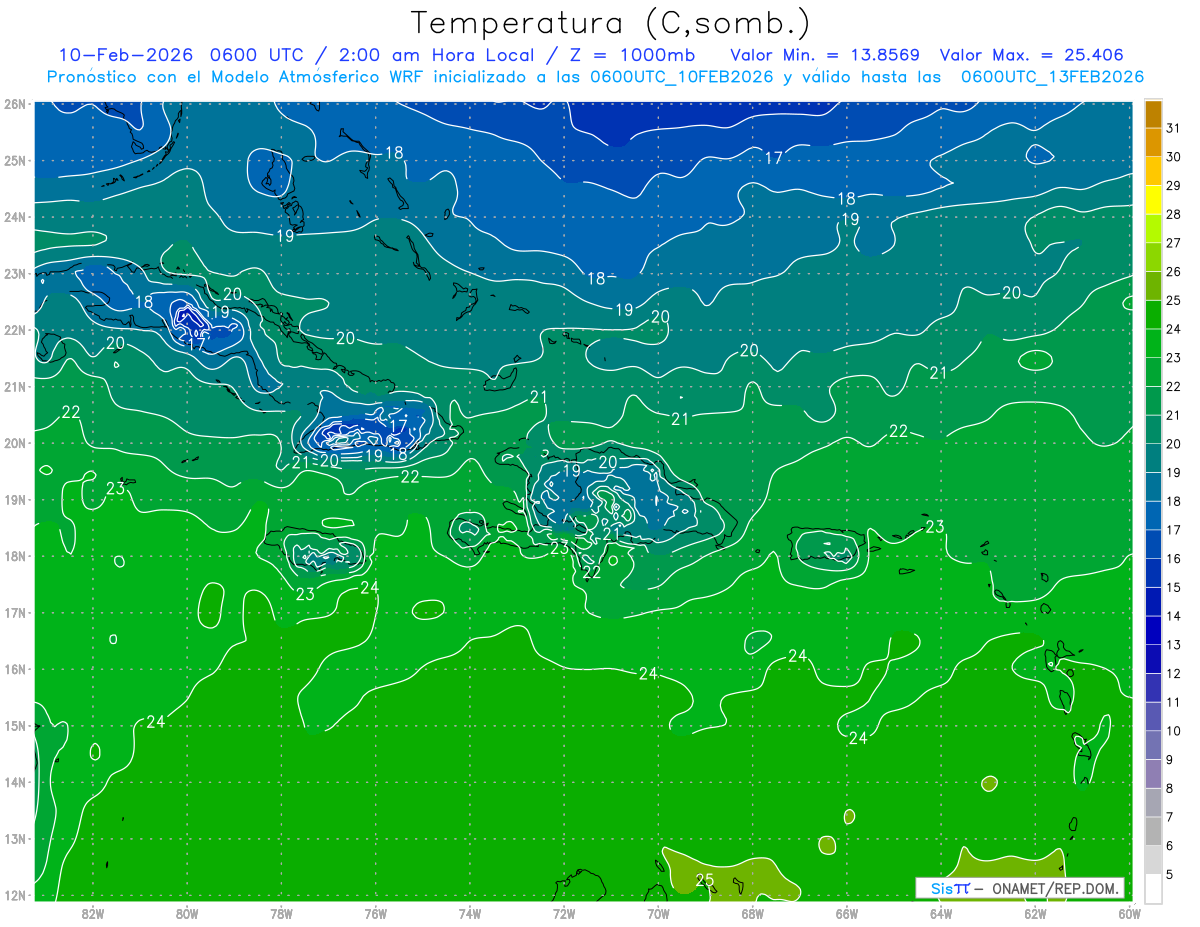This screenshot has height=927, width=1200.
Task: Click gray color scale swatch between 6 and 7
Action: 1154,831
